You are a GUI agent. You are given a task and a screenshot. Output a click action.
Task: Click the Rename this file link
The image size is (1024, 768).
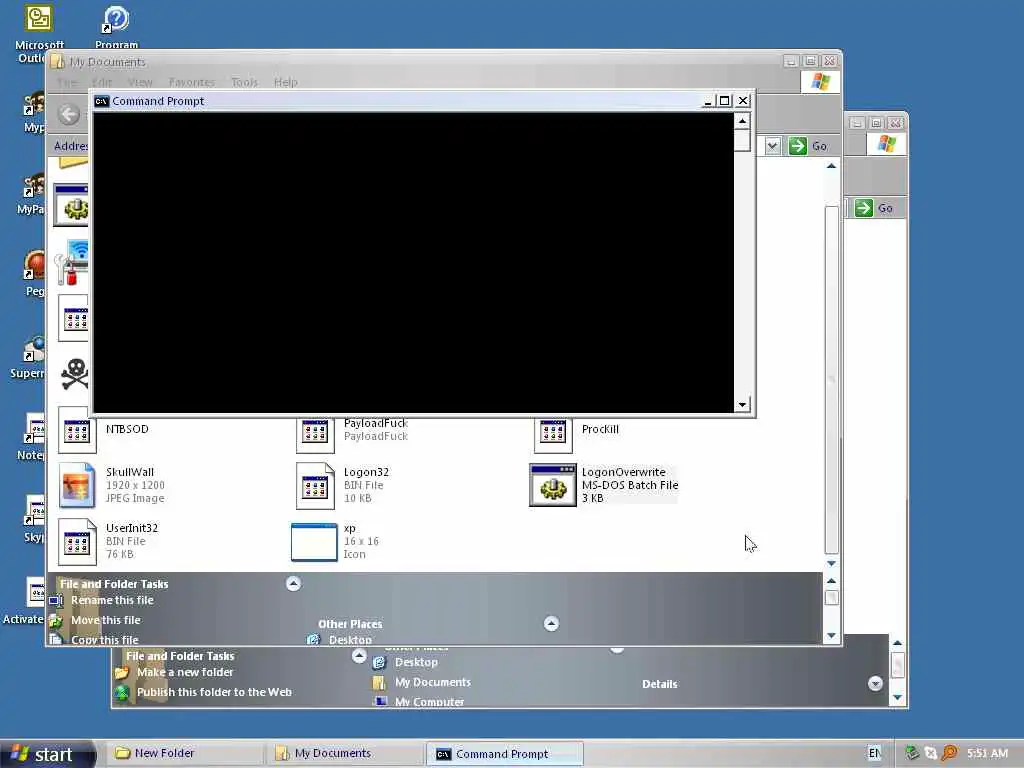112,600
